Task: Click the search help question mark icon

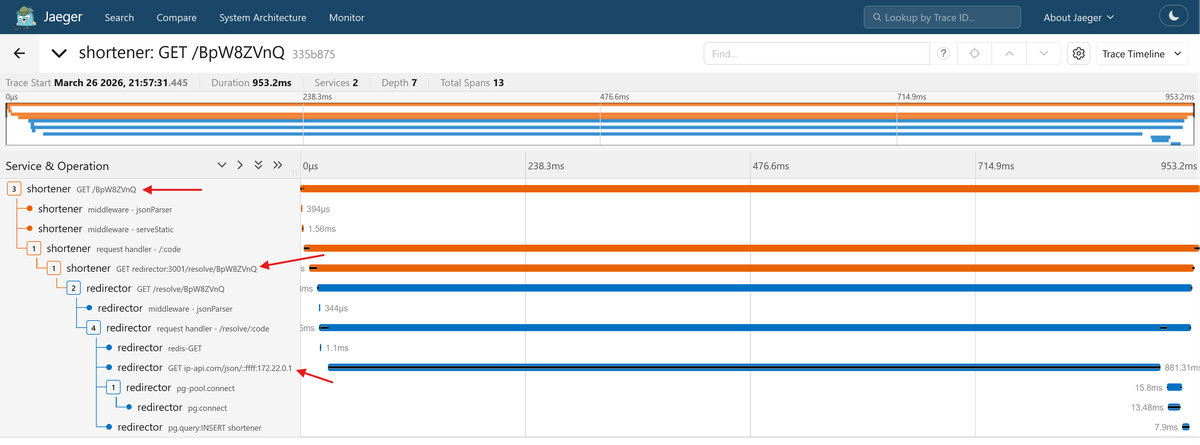Action: click(x=942, y=54)
